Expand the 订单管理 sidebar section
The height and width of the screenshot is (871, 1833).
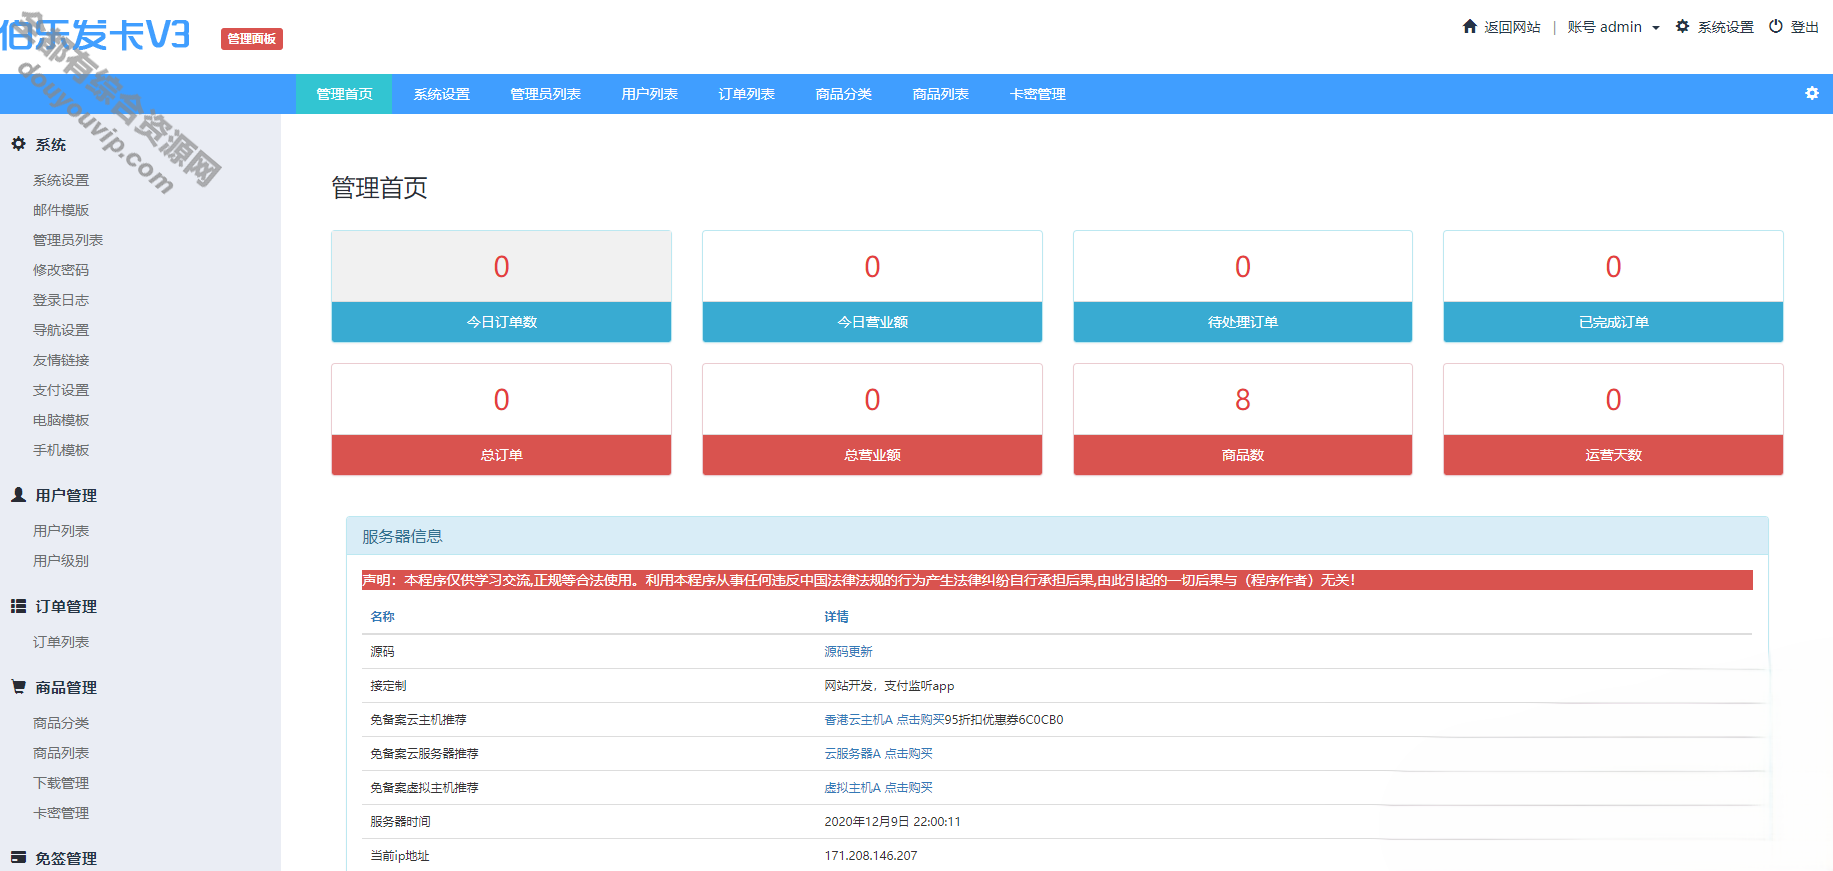(x=66, y=606)
